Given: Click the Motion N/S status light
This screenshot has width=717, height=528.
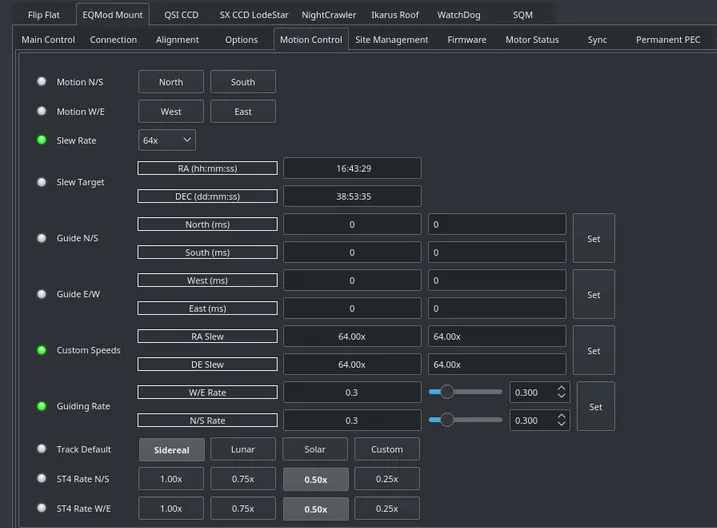Looking at the screenshot, I should click(42, 81).
